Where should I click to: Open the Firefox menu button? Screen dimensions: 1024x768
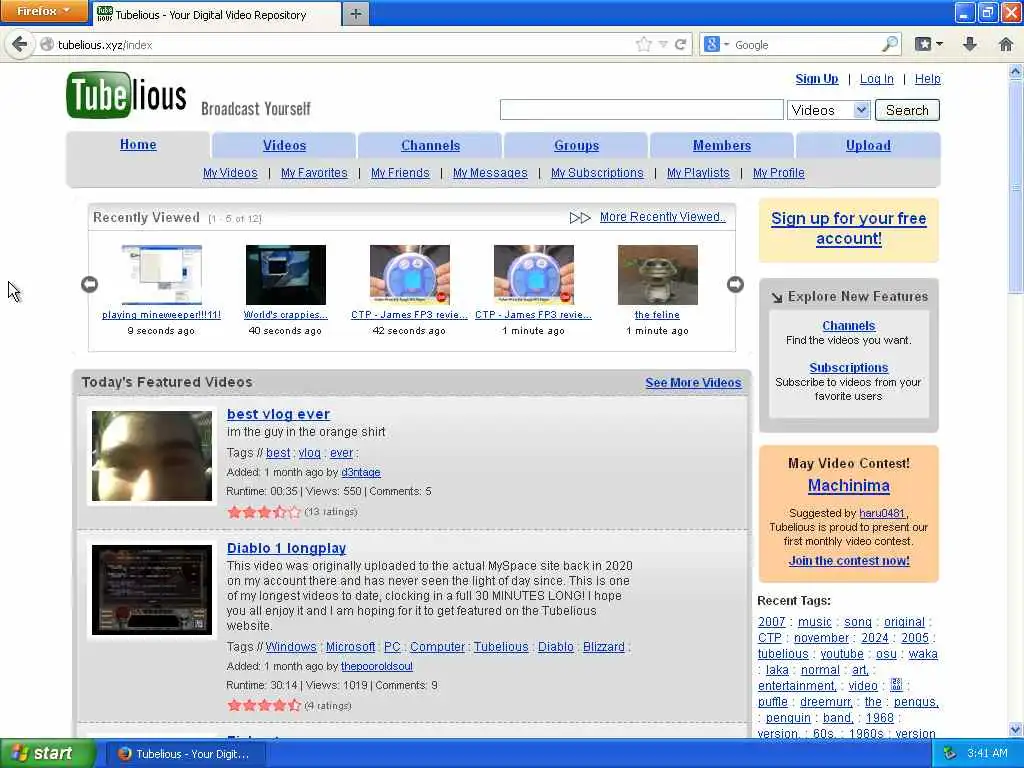tap(44, 11)
